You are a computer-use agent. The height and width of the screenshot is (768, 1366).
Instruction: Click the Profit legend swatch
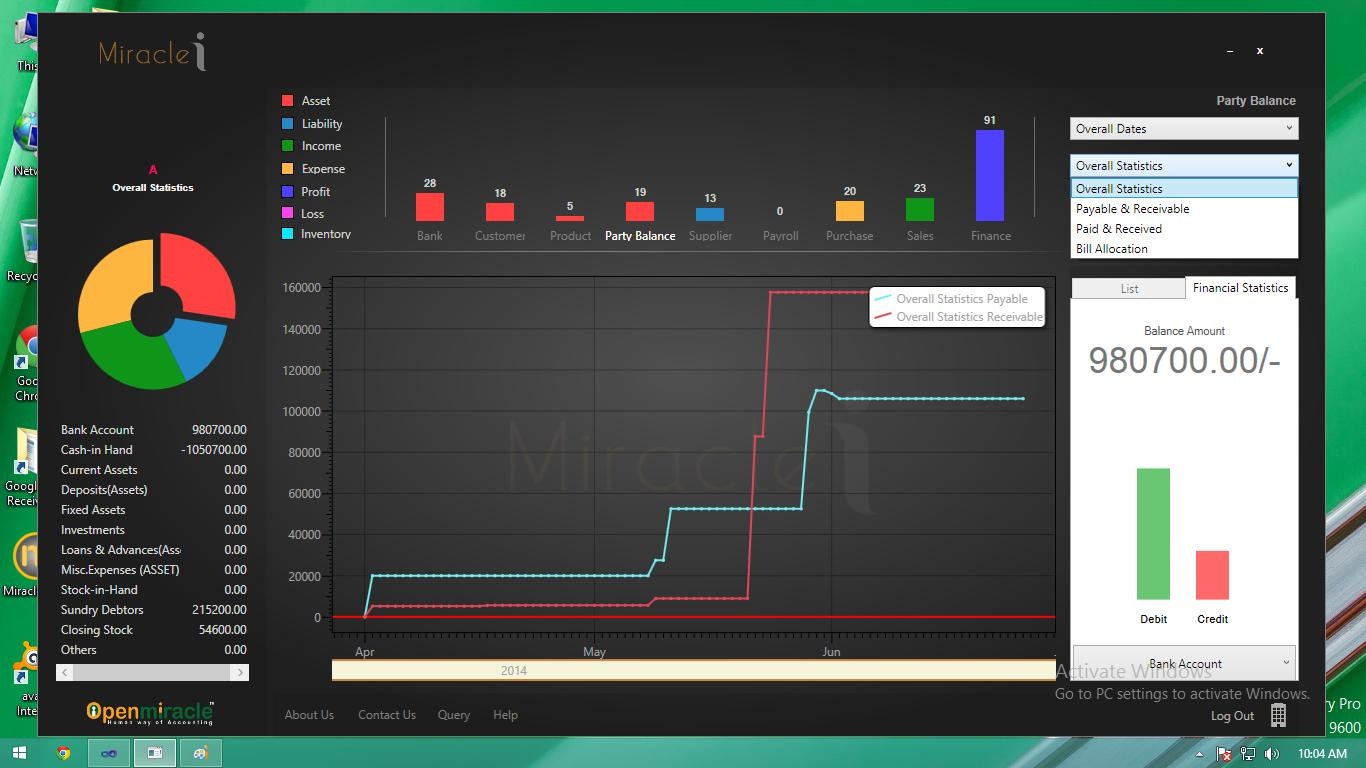pyautogui.click(x=287, y=191)
